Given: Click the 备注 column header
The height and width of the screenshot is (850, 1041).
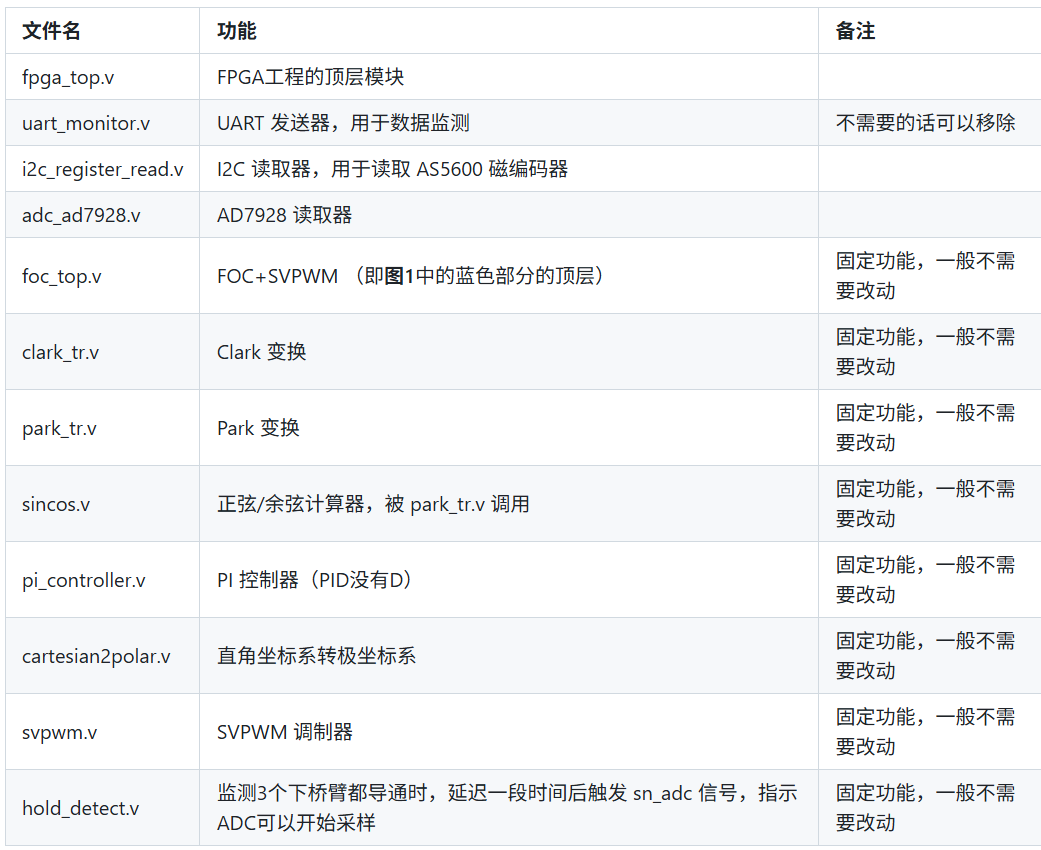Looking at the screenshot, I should point(853,31).
